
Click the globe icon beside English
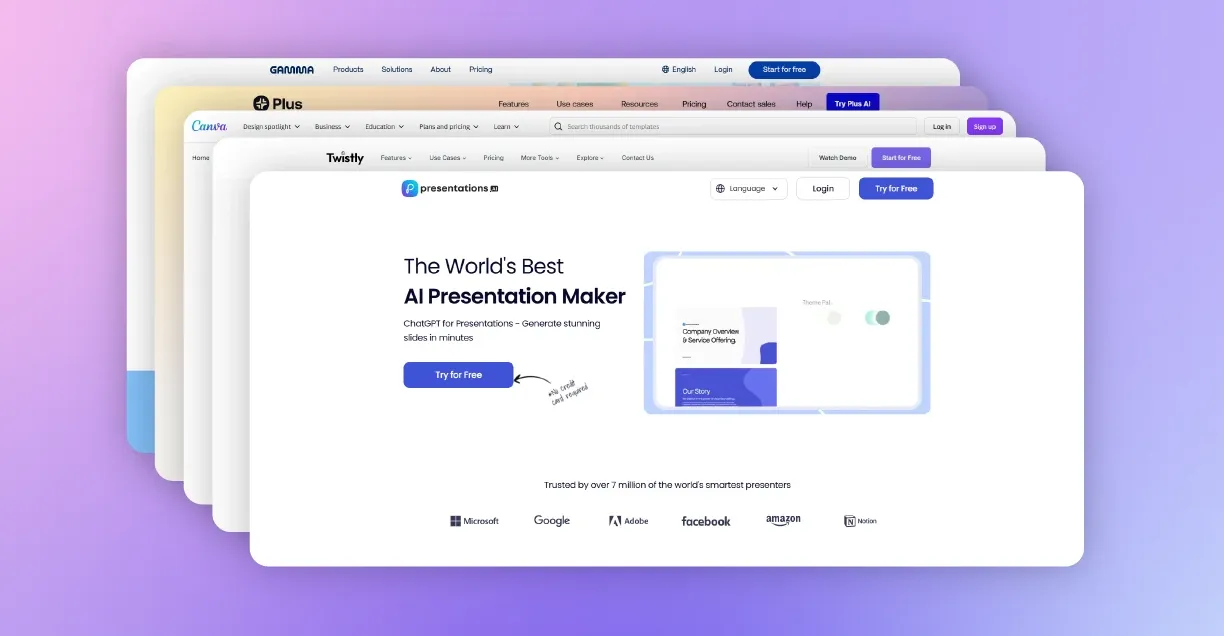[x=666, y=70]
